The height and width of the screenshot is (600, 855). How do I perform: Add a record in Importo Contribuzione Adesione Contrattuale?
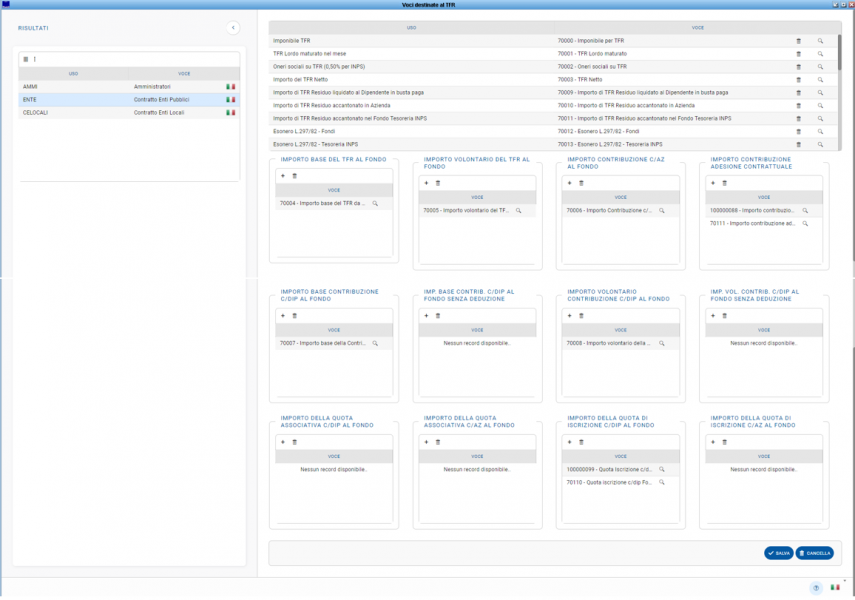(712, 184)
